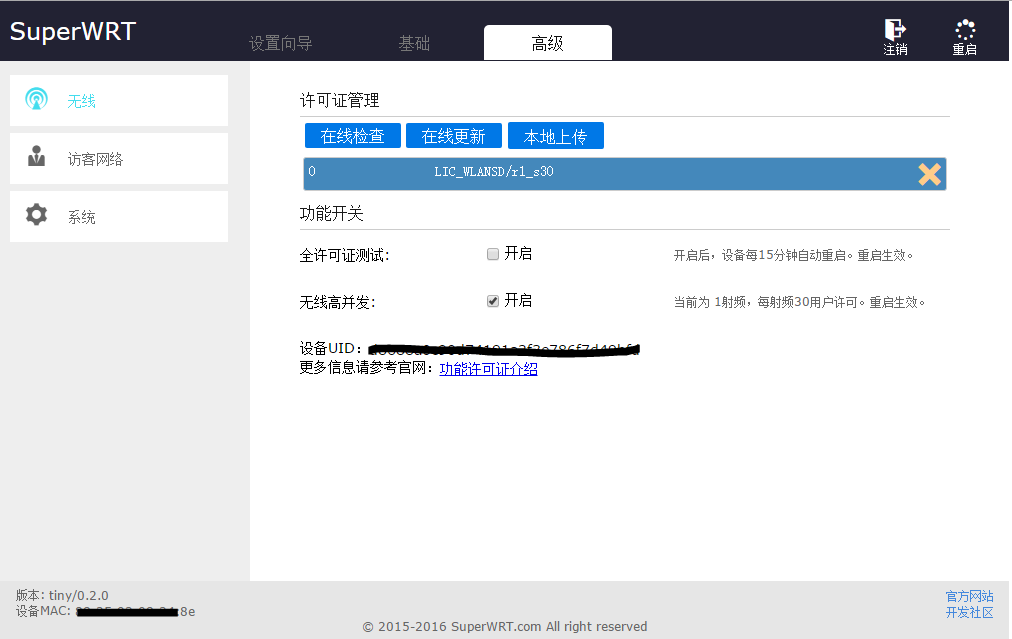Open the 官方网站 link

point(969,596)
